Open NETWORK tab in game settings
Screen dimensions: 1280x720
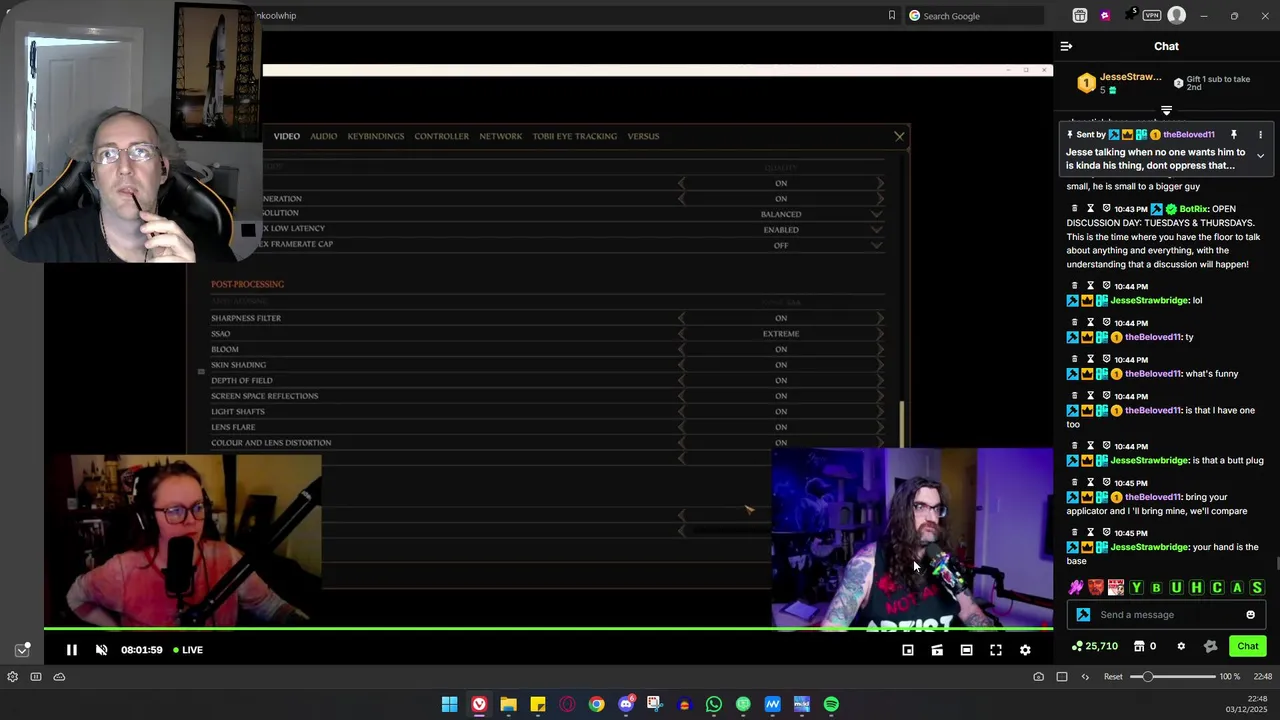pyautogui.click(x=500, y=136)
